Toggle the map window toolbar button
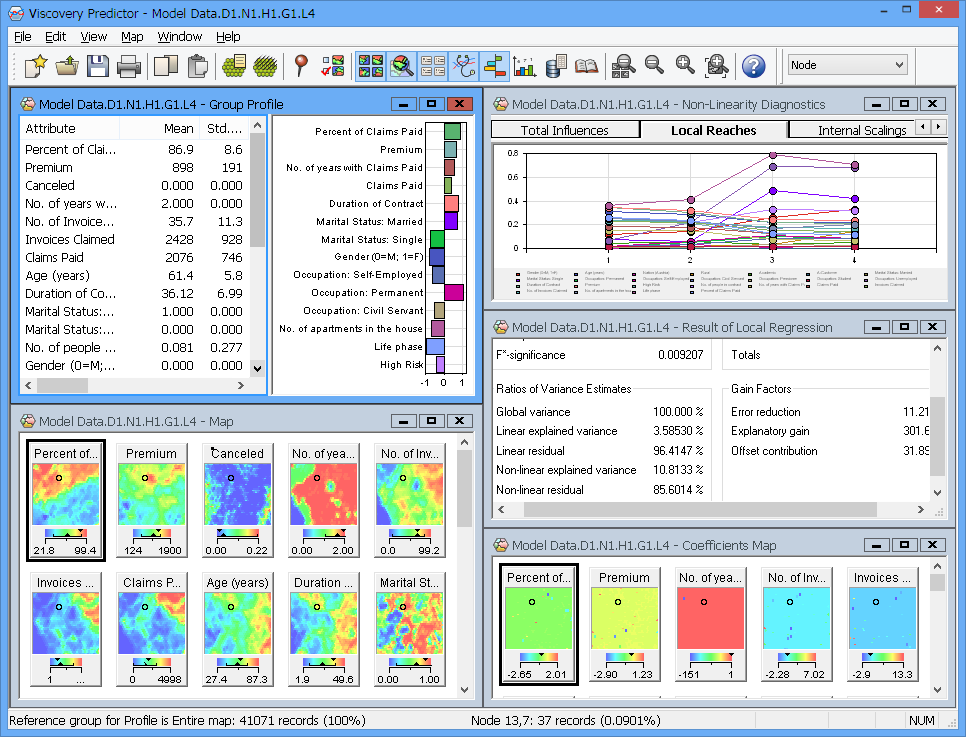The height and width of the screenshot is (737, 966). pos(370,66)
